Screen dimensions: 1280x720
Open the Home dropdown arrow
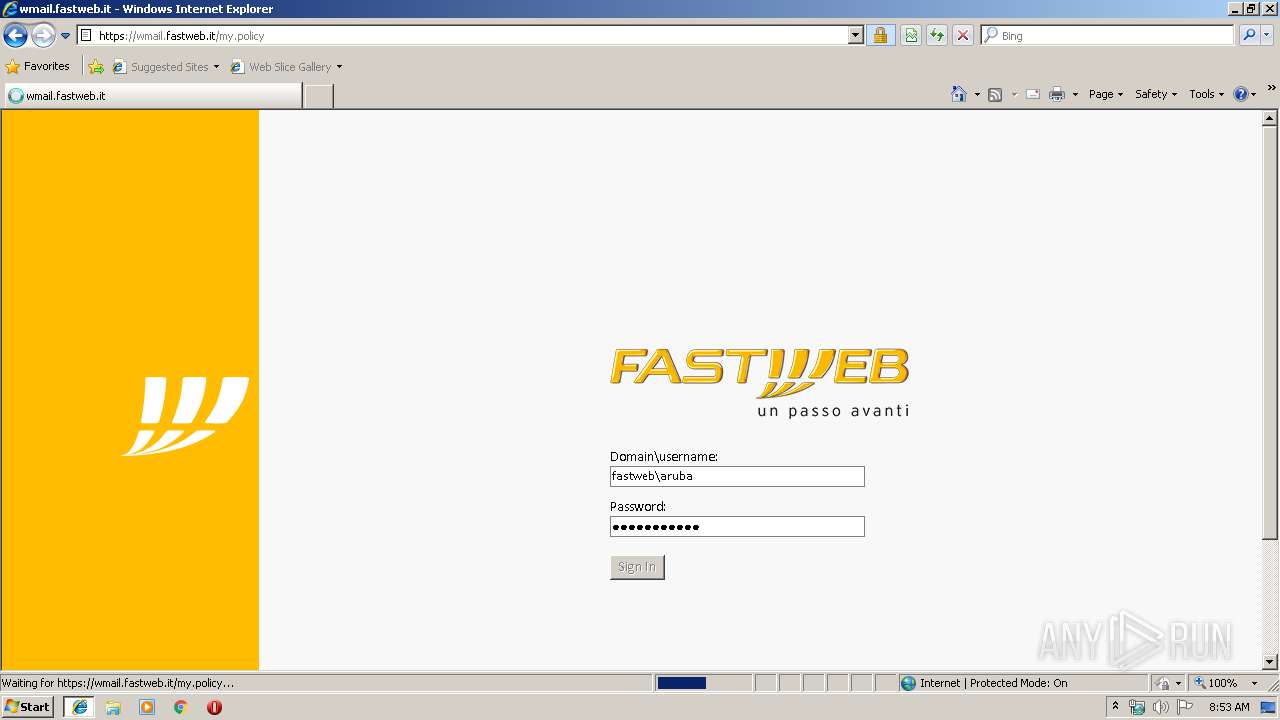pos(977,94)
